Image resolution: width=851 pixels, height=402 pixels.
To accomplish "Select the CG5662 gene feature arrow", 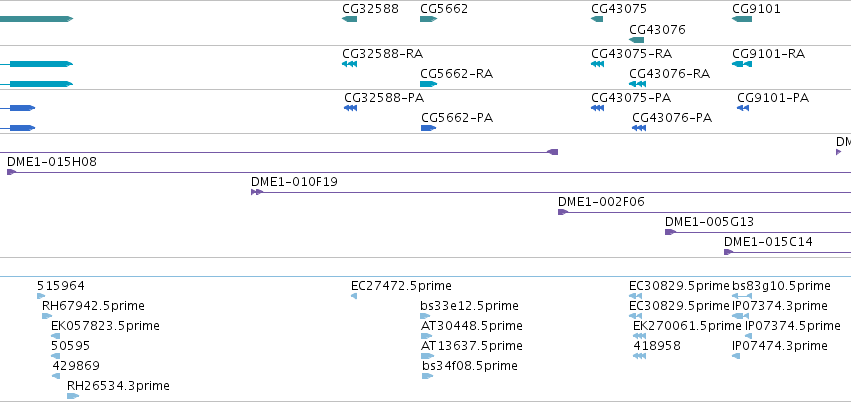I will pyautogui.click(x=428, y=19).
